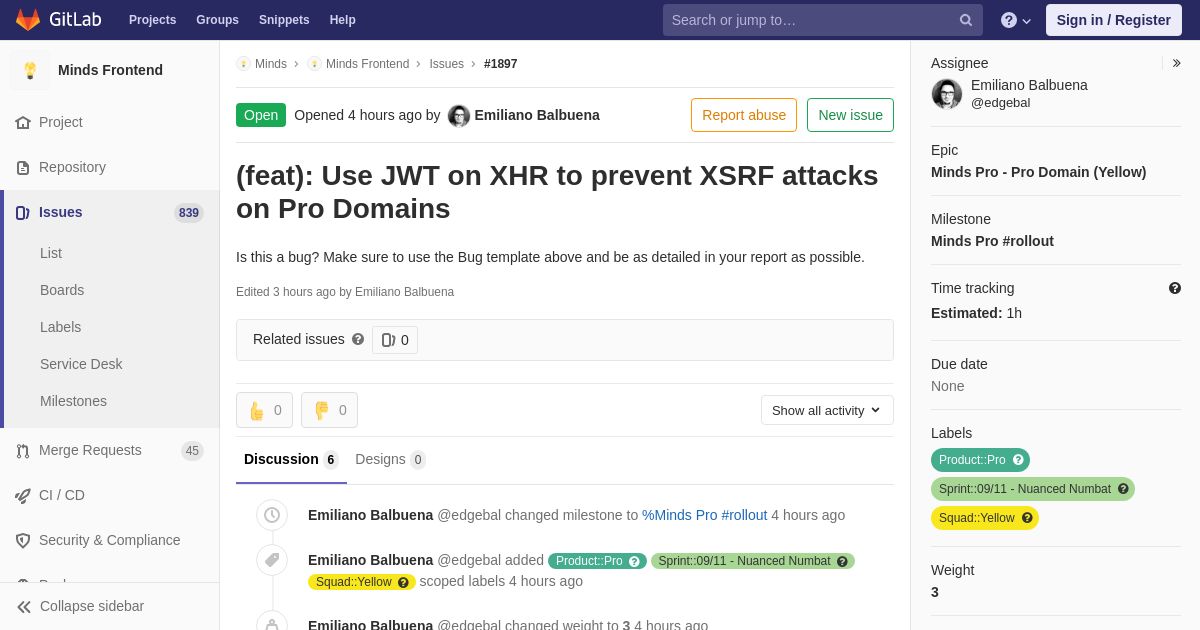Click the CI / CD rocket icon
The width and height of the screenshot is (1200, 630).
tap(23, 495)
